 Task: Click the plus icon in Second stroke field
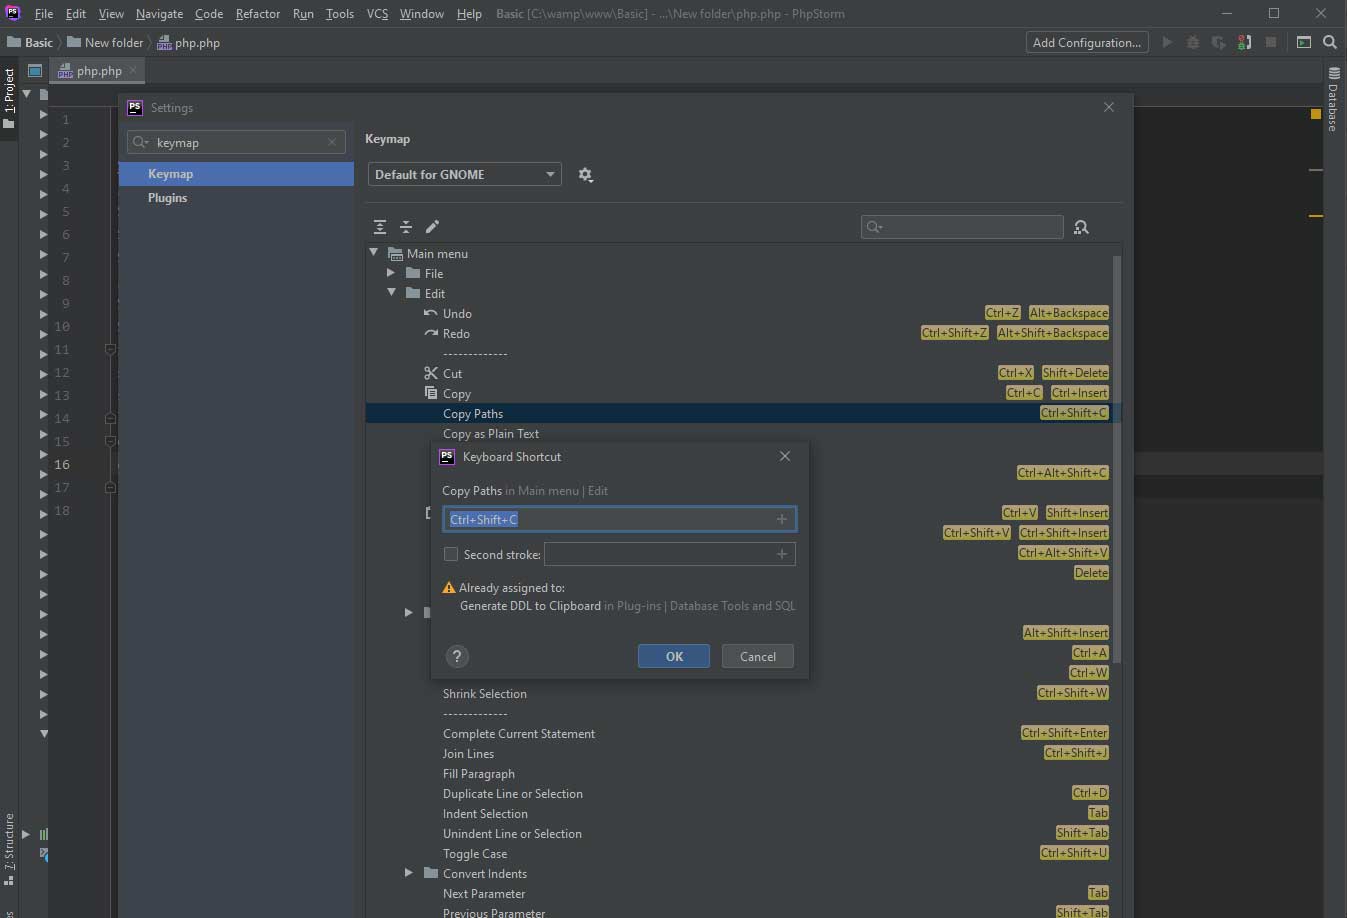point(782,554)
